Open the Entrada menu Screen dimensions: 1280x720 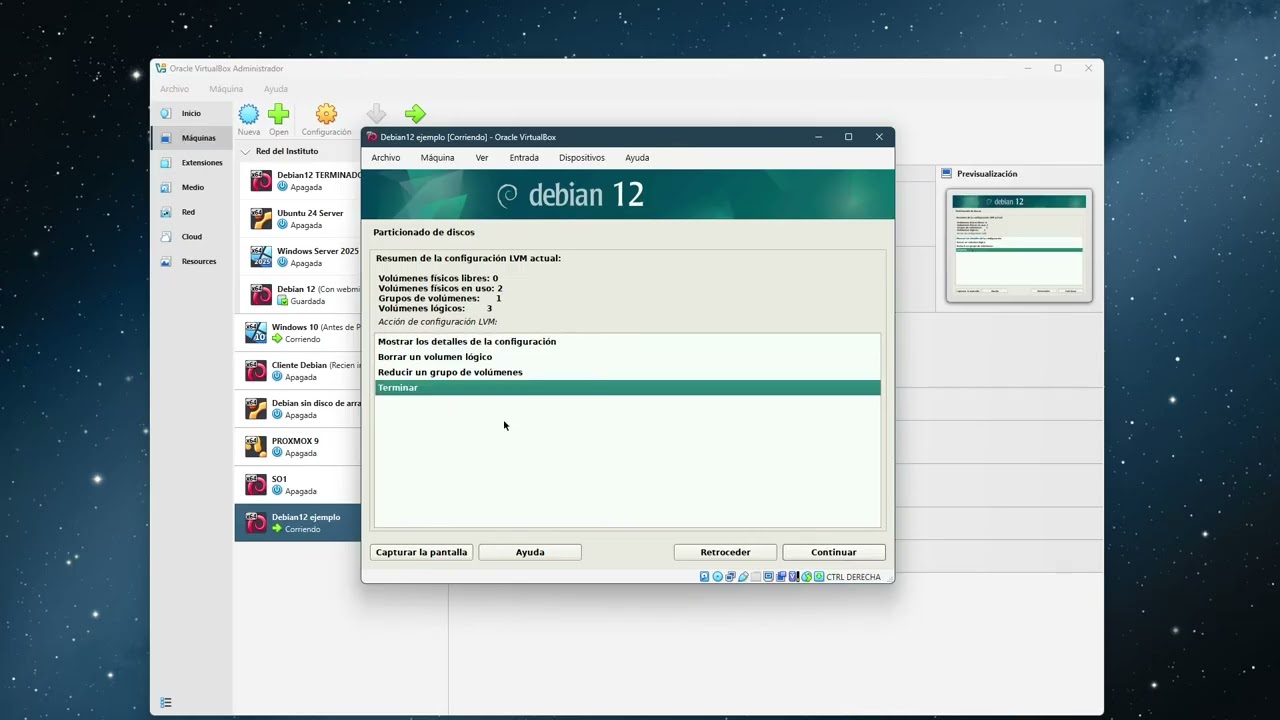(524, 158)
